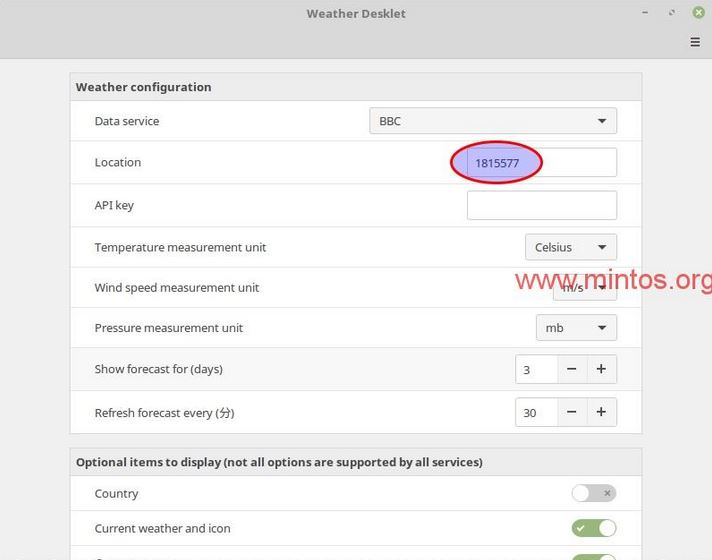Click the Location field containing 1815577

click(541, 163)
